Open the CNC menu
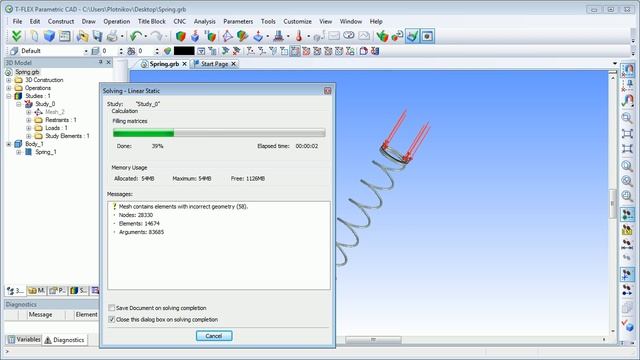 180,21
